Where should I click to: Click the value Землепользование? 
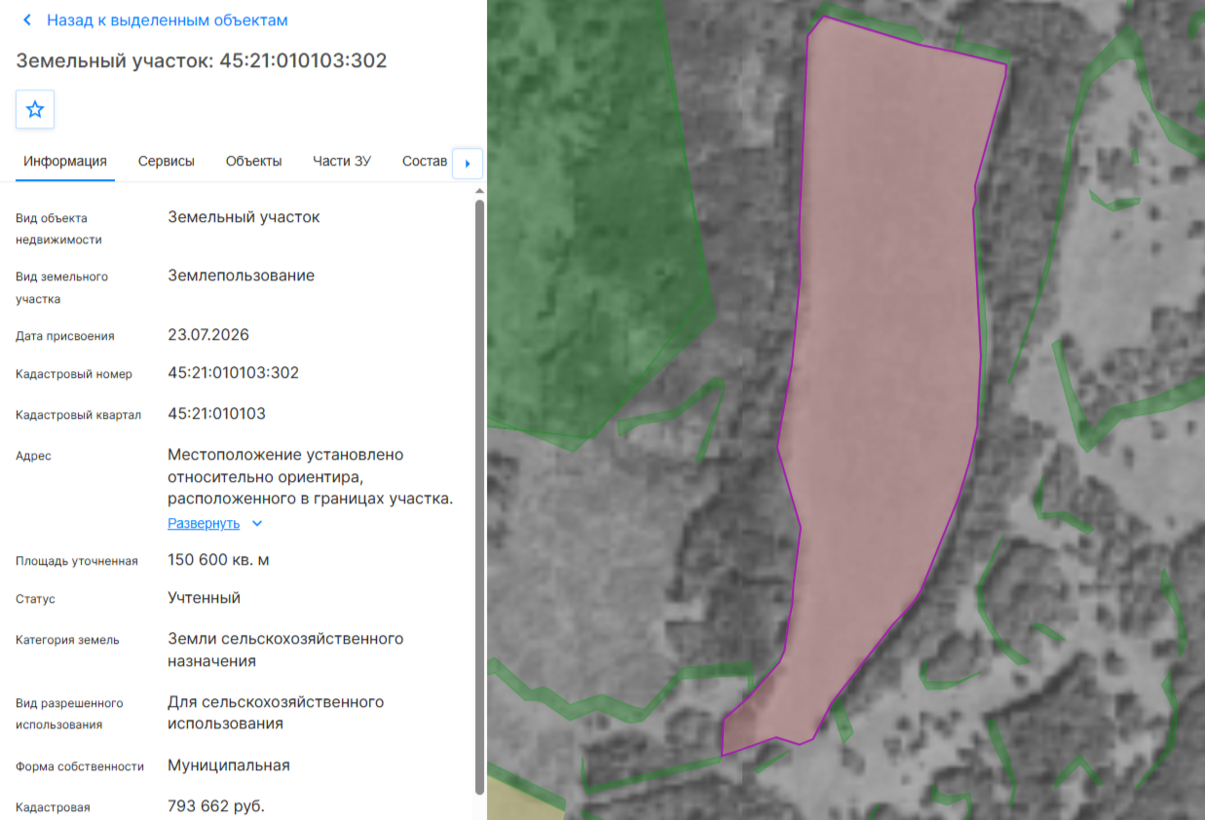coord(241,276)
